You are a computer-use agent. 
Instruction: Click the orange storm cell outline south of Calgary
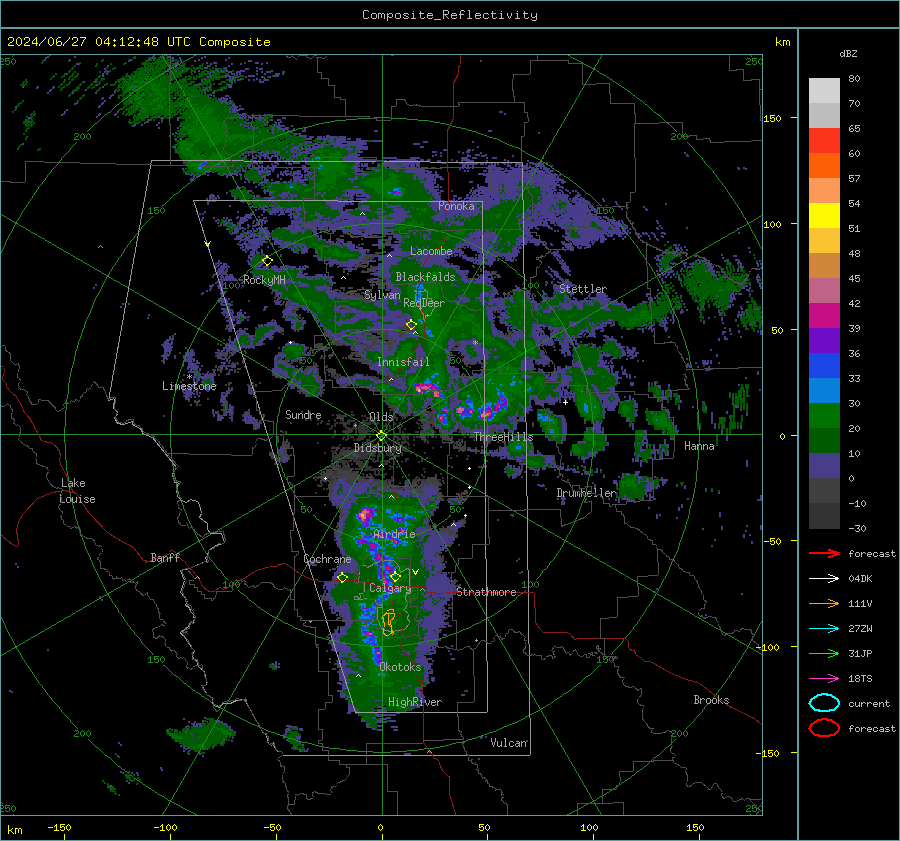tap(389, 623)
